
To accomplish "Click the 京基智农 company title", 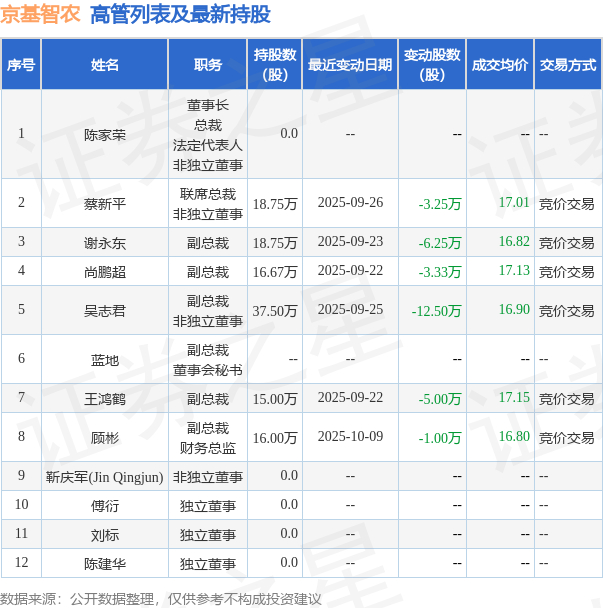I will coord(40,15).
